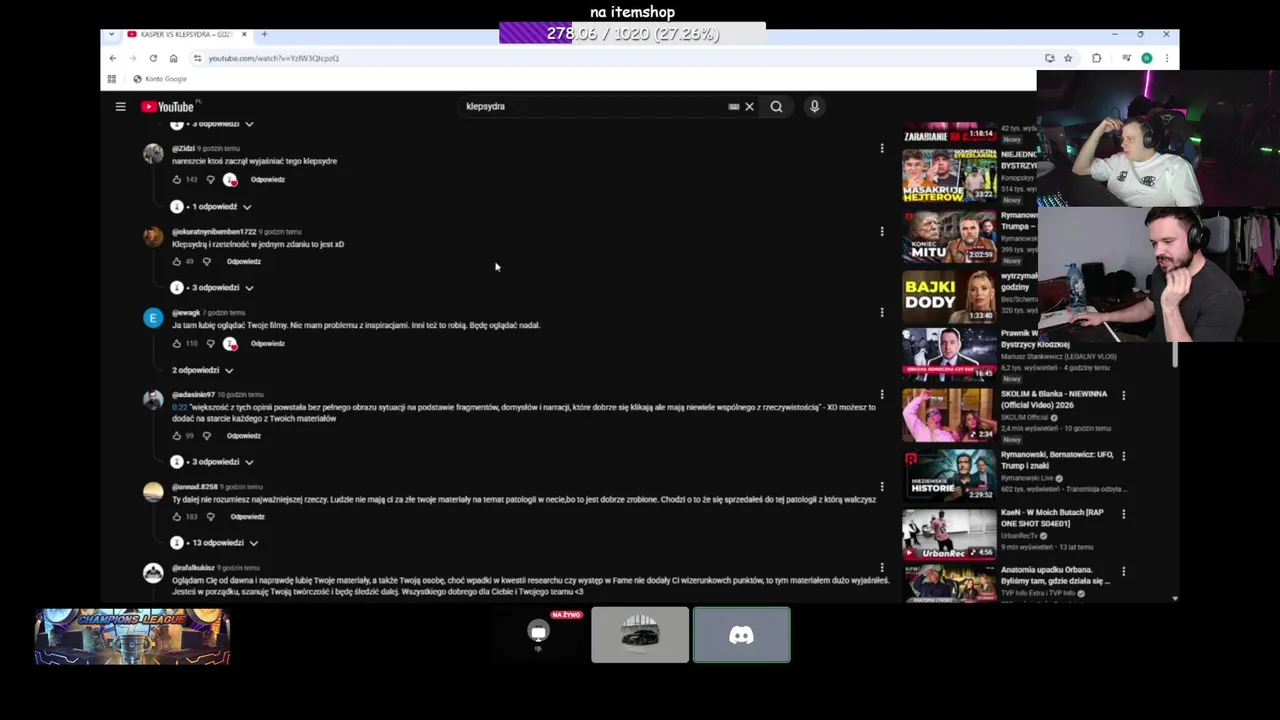Click Odpowiedz under the @ewagk comment

(x=267, y=344)
